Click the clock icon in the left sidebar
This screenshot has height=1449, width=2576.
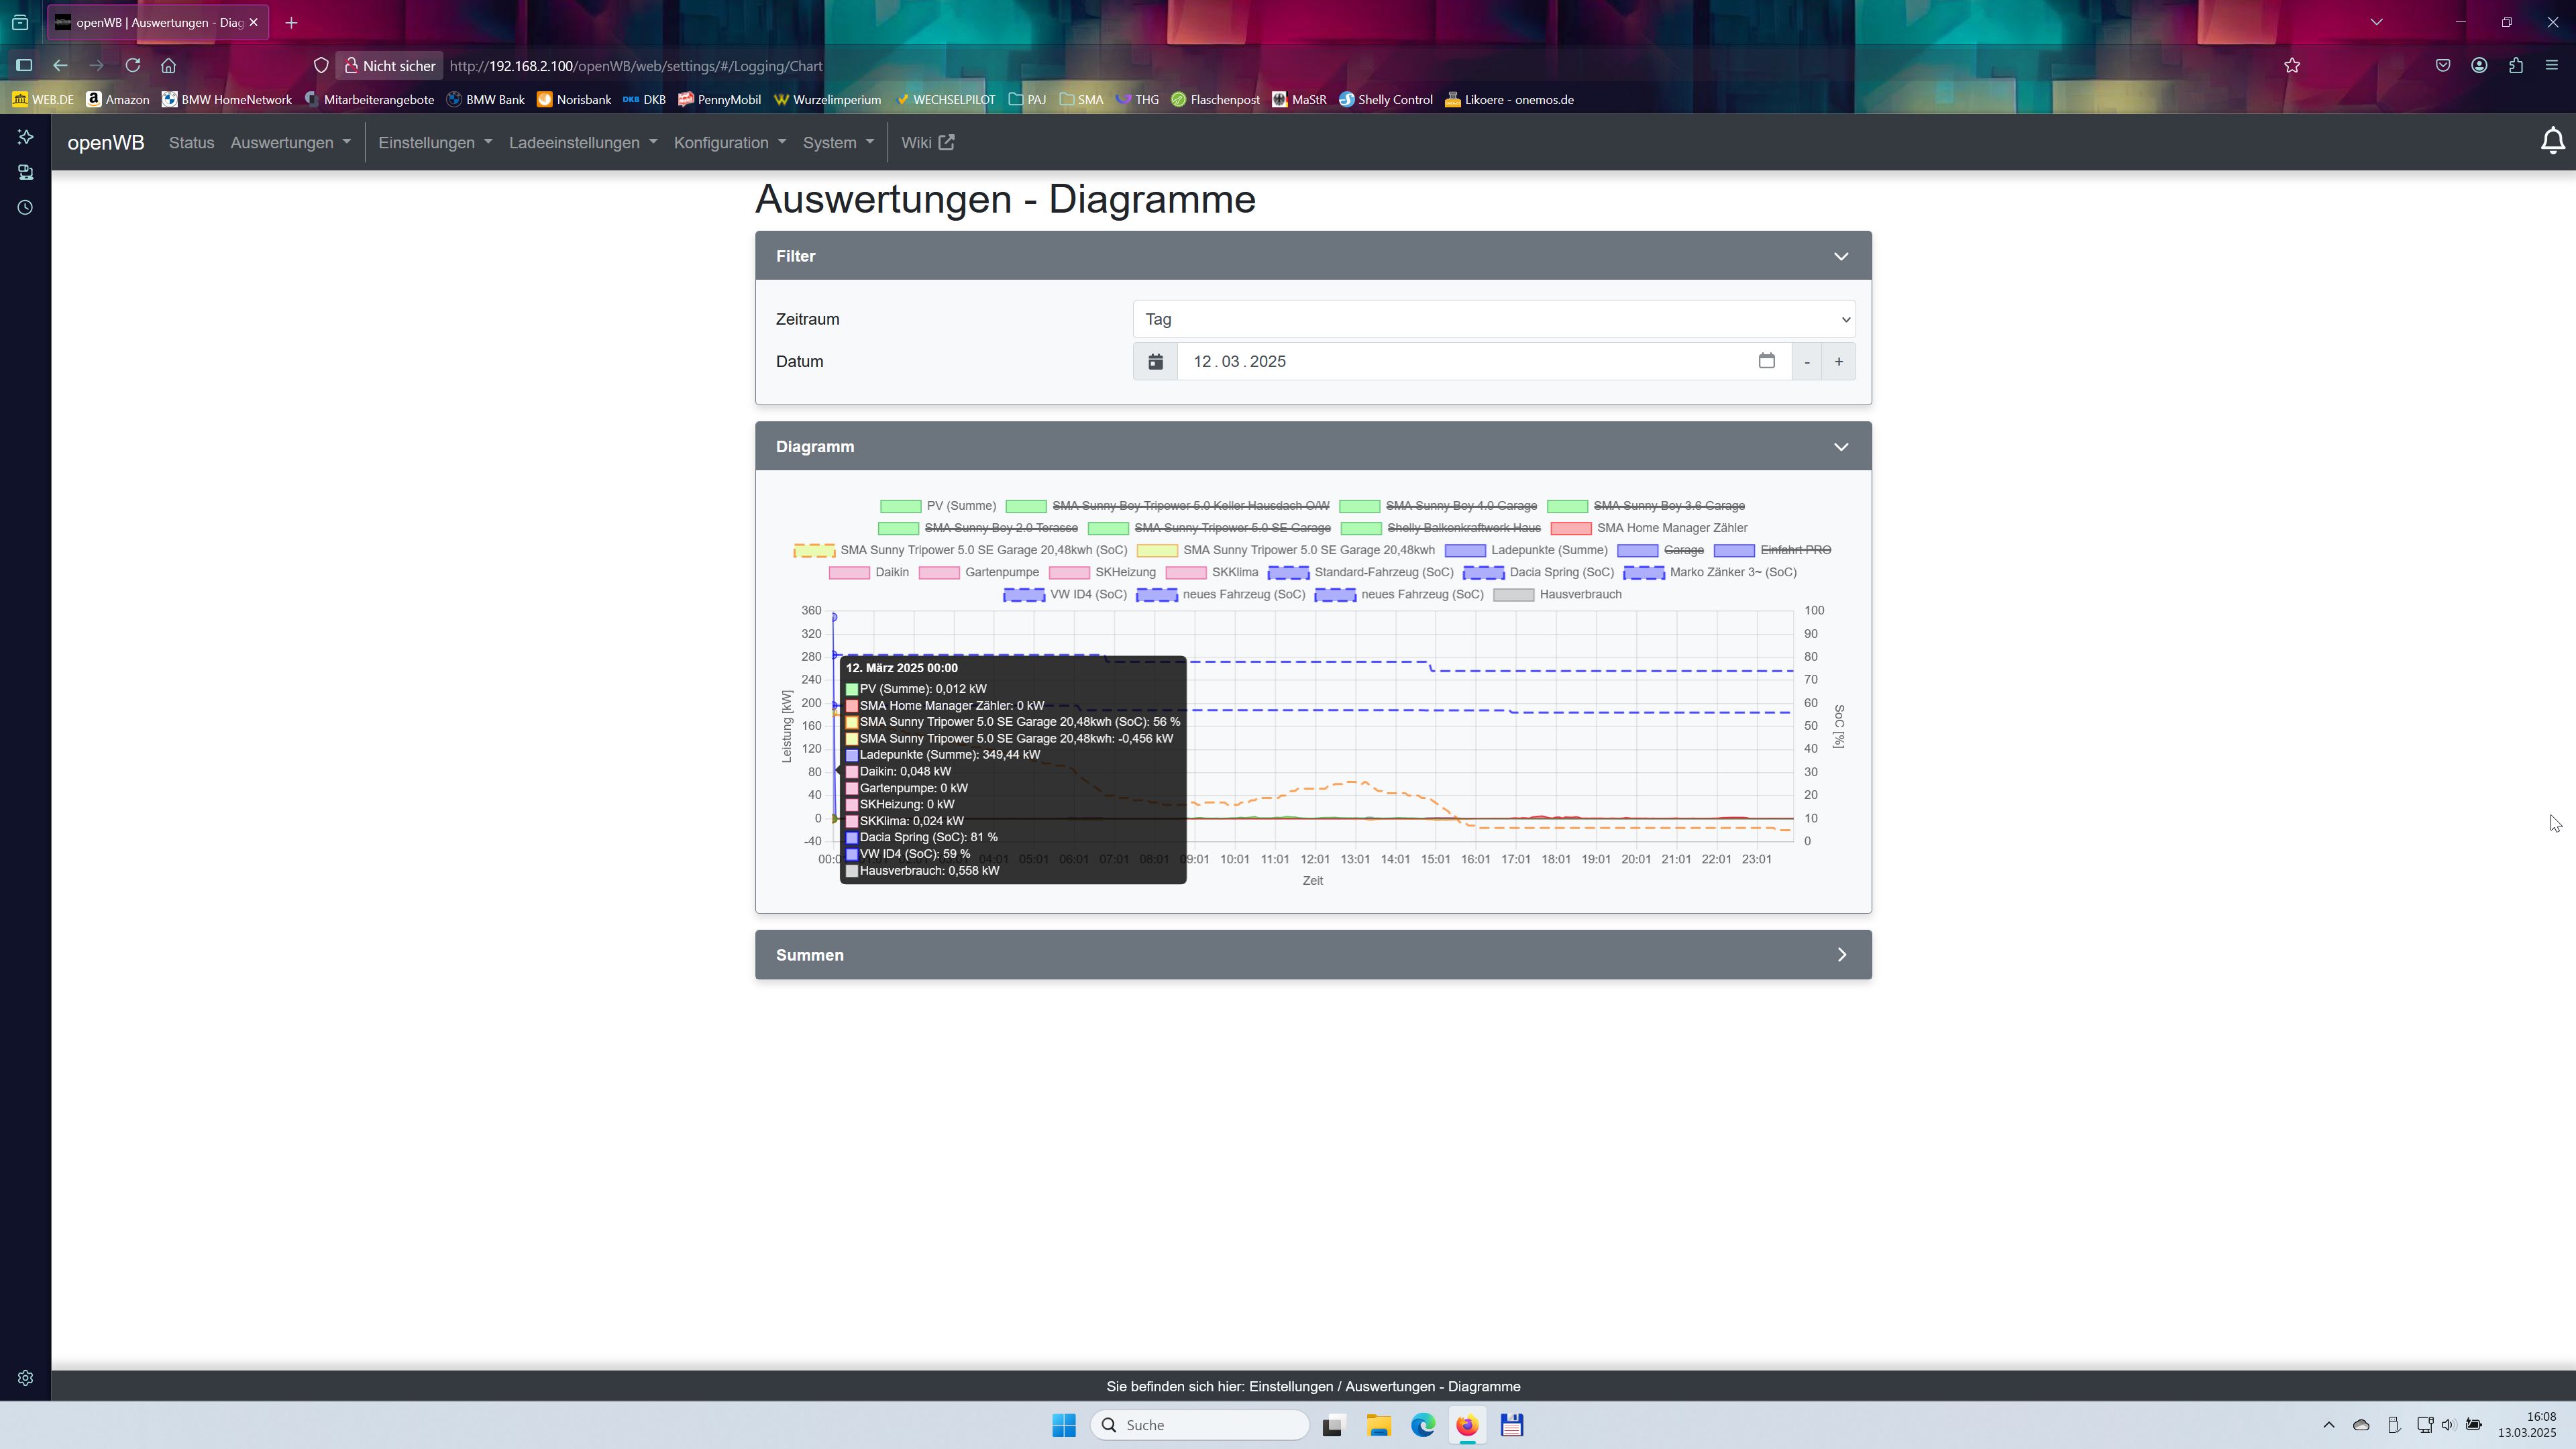tap(25, 208)
